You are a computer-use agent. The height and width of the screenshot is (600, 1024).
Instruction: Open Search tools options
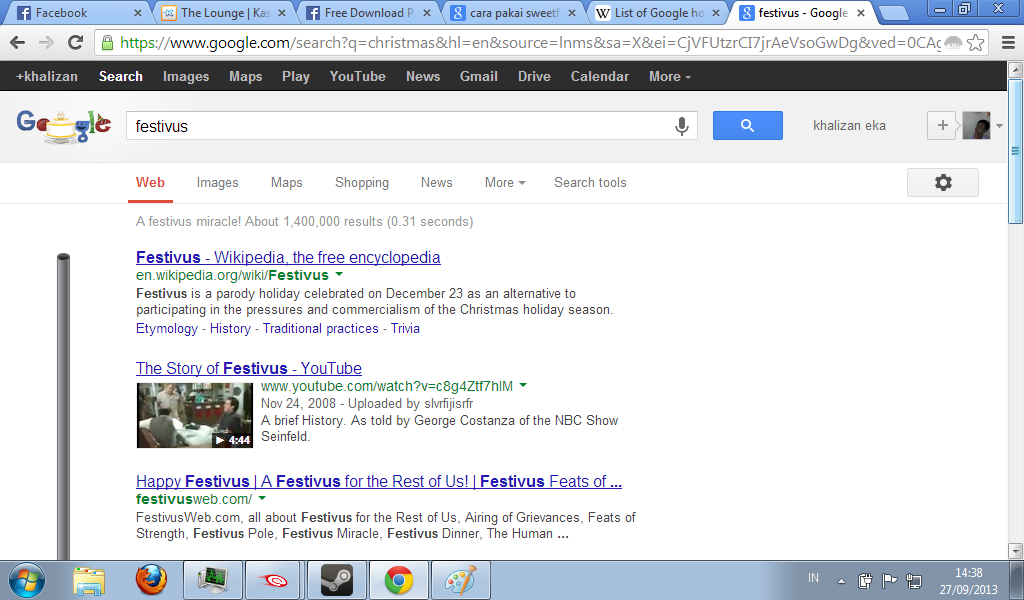point(590,183)
